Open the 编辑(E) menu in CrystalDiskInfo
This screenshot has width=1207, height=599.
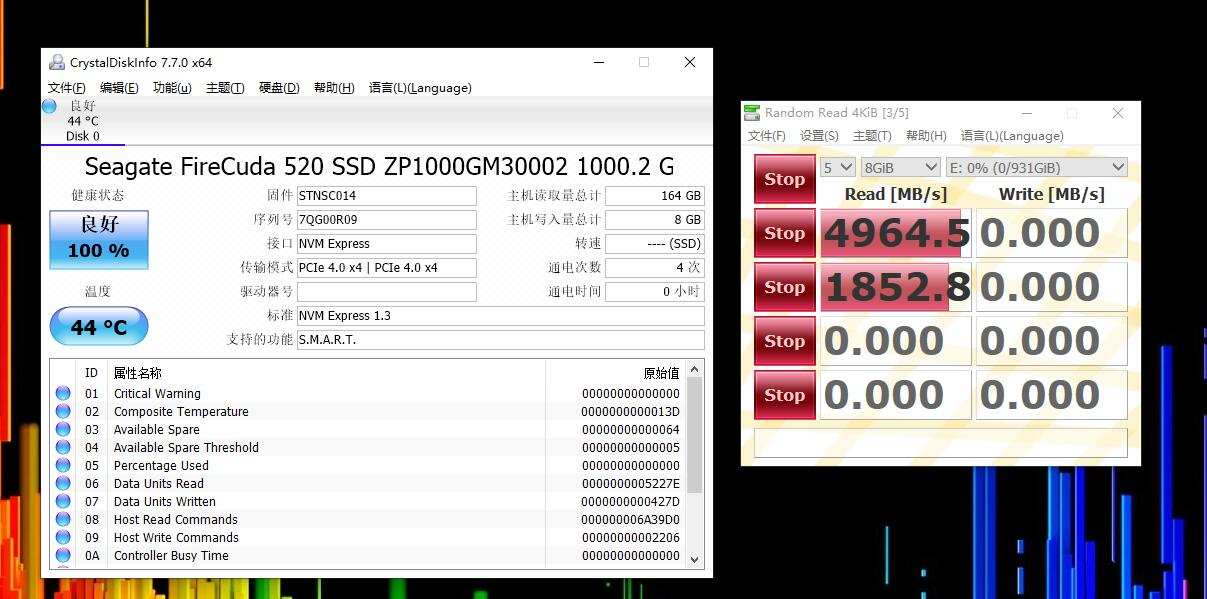(x=119, y=88)
